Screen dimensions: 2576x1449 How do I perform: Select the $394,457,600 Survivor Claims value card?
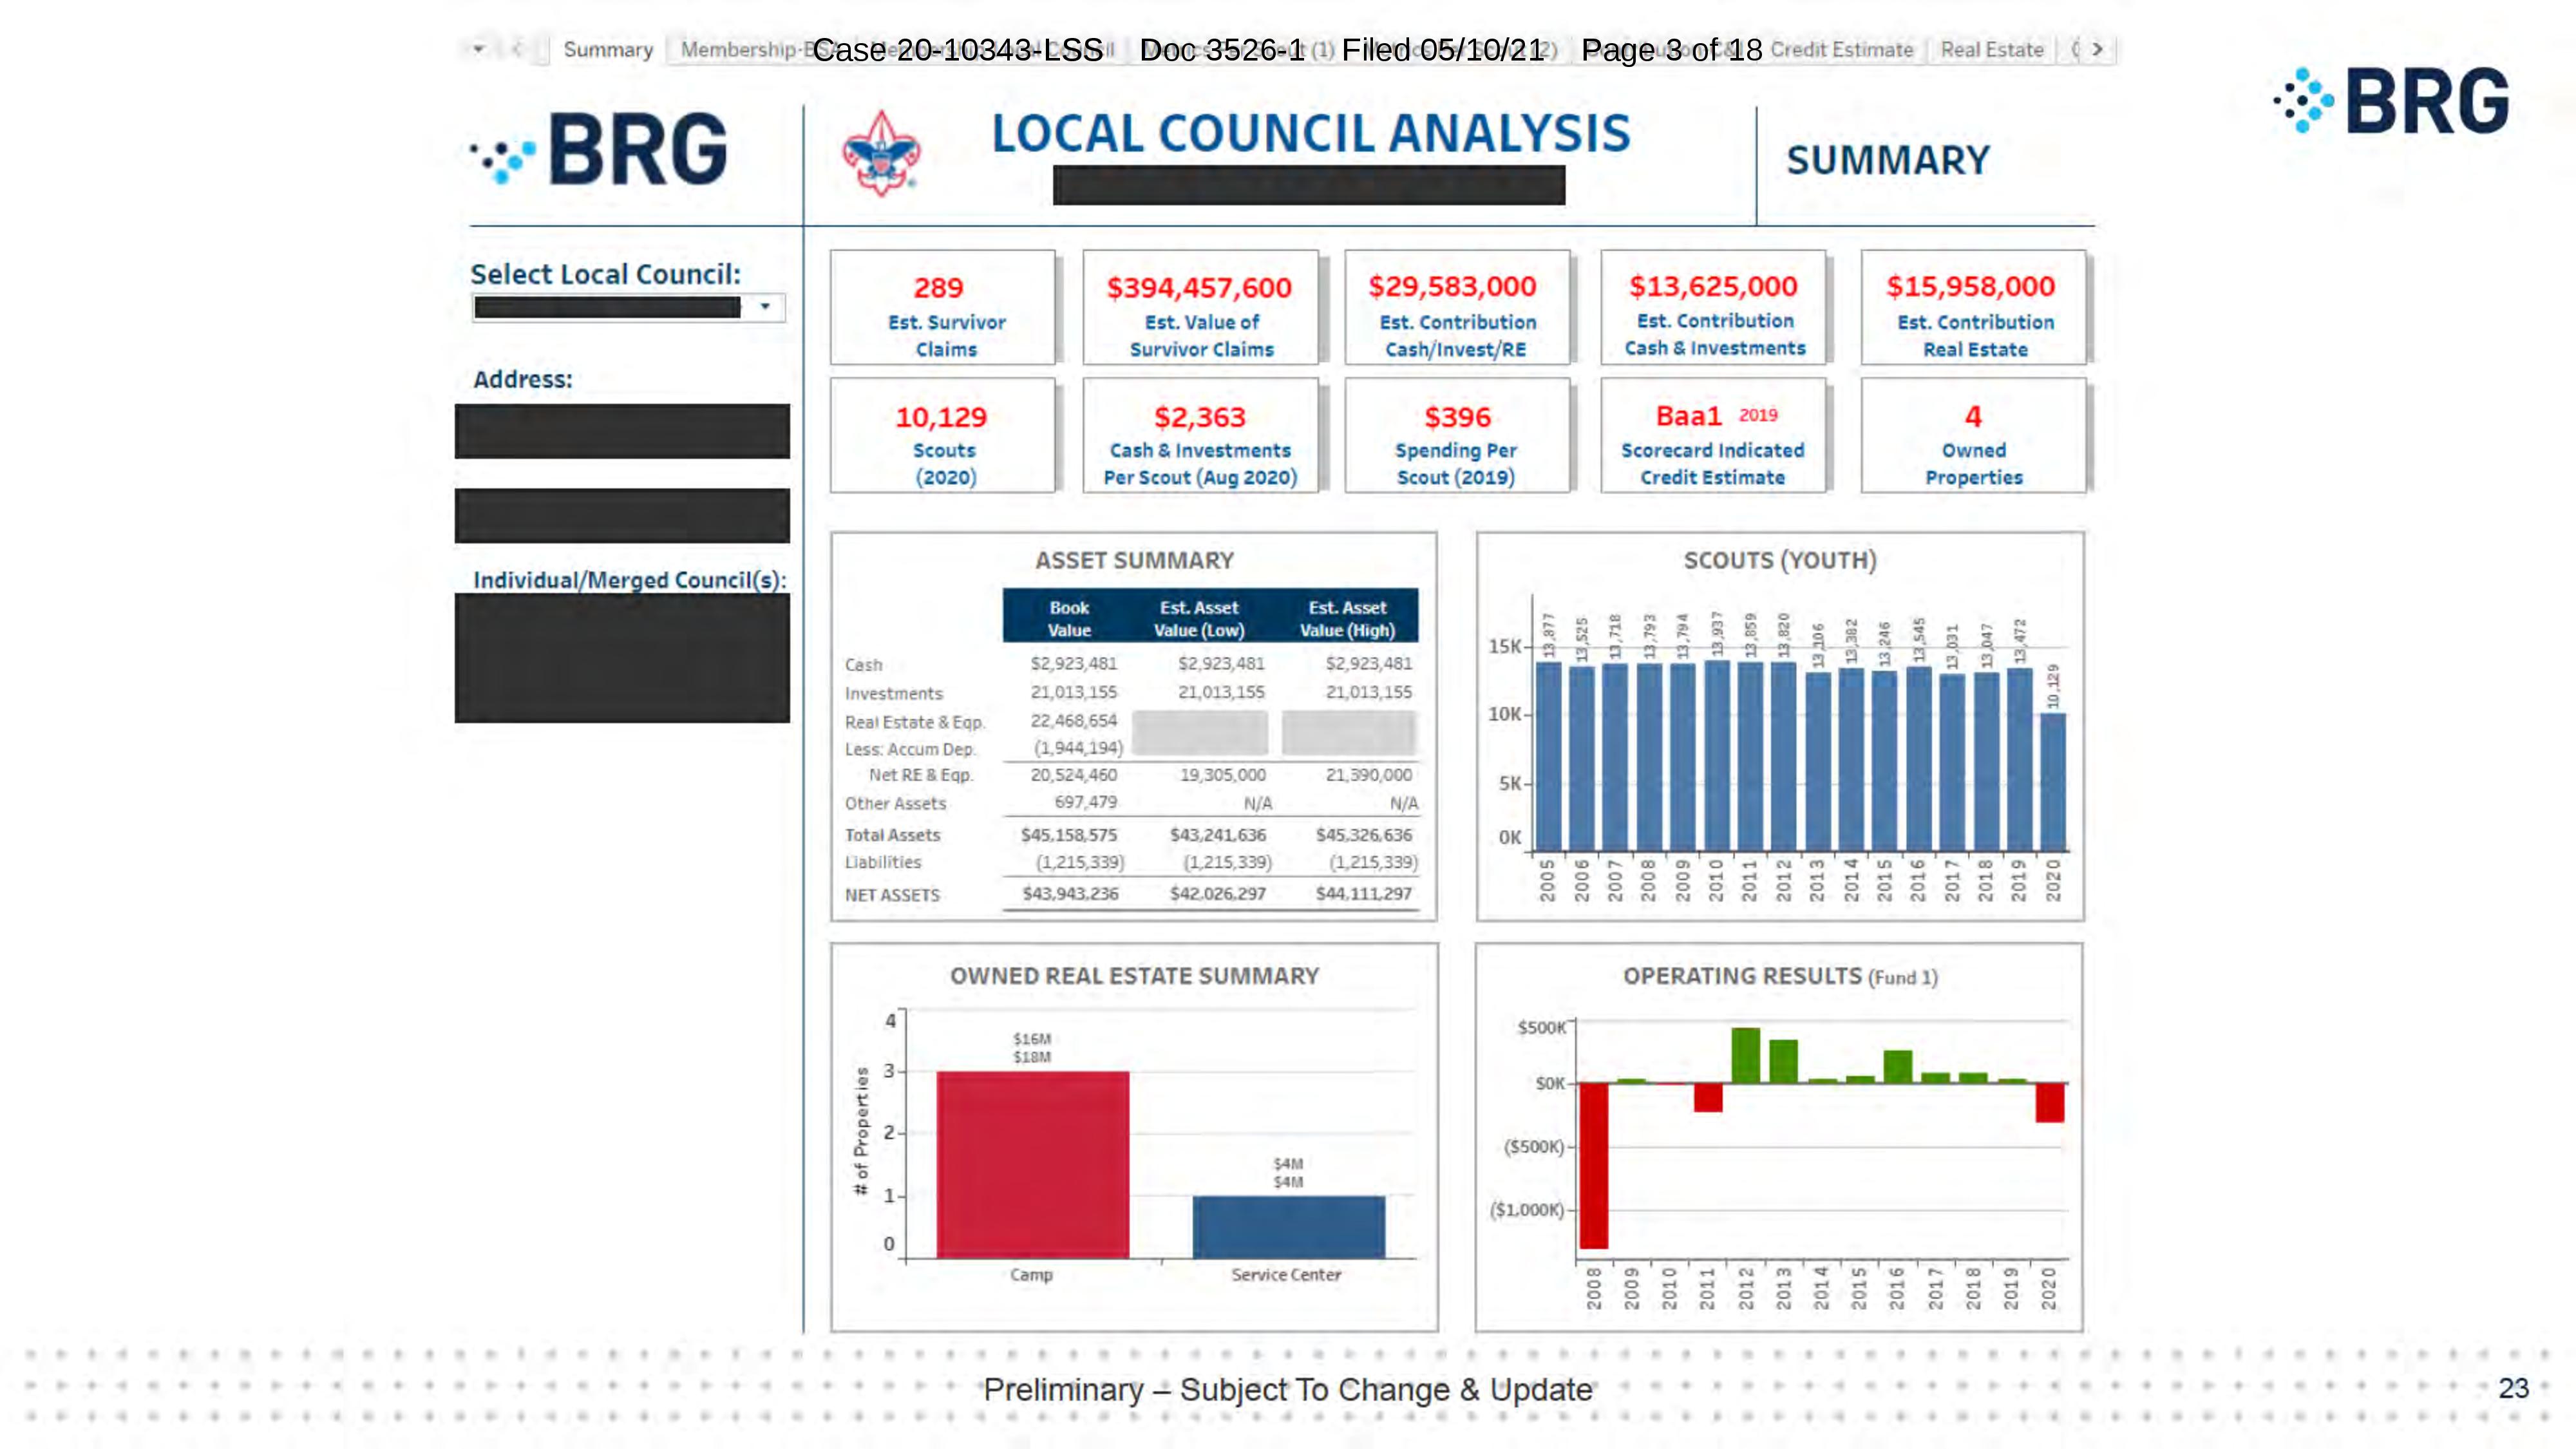[x=1200, y=307]
